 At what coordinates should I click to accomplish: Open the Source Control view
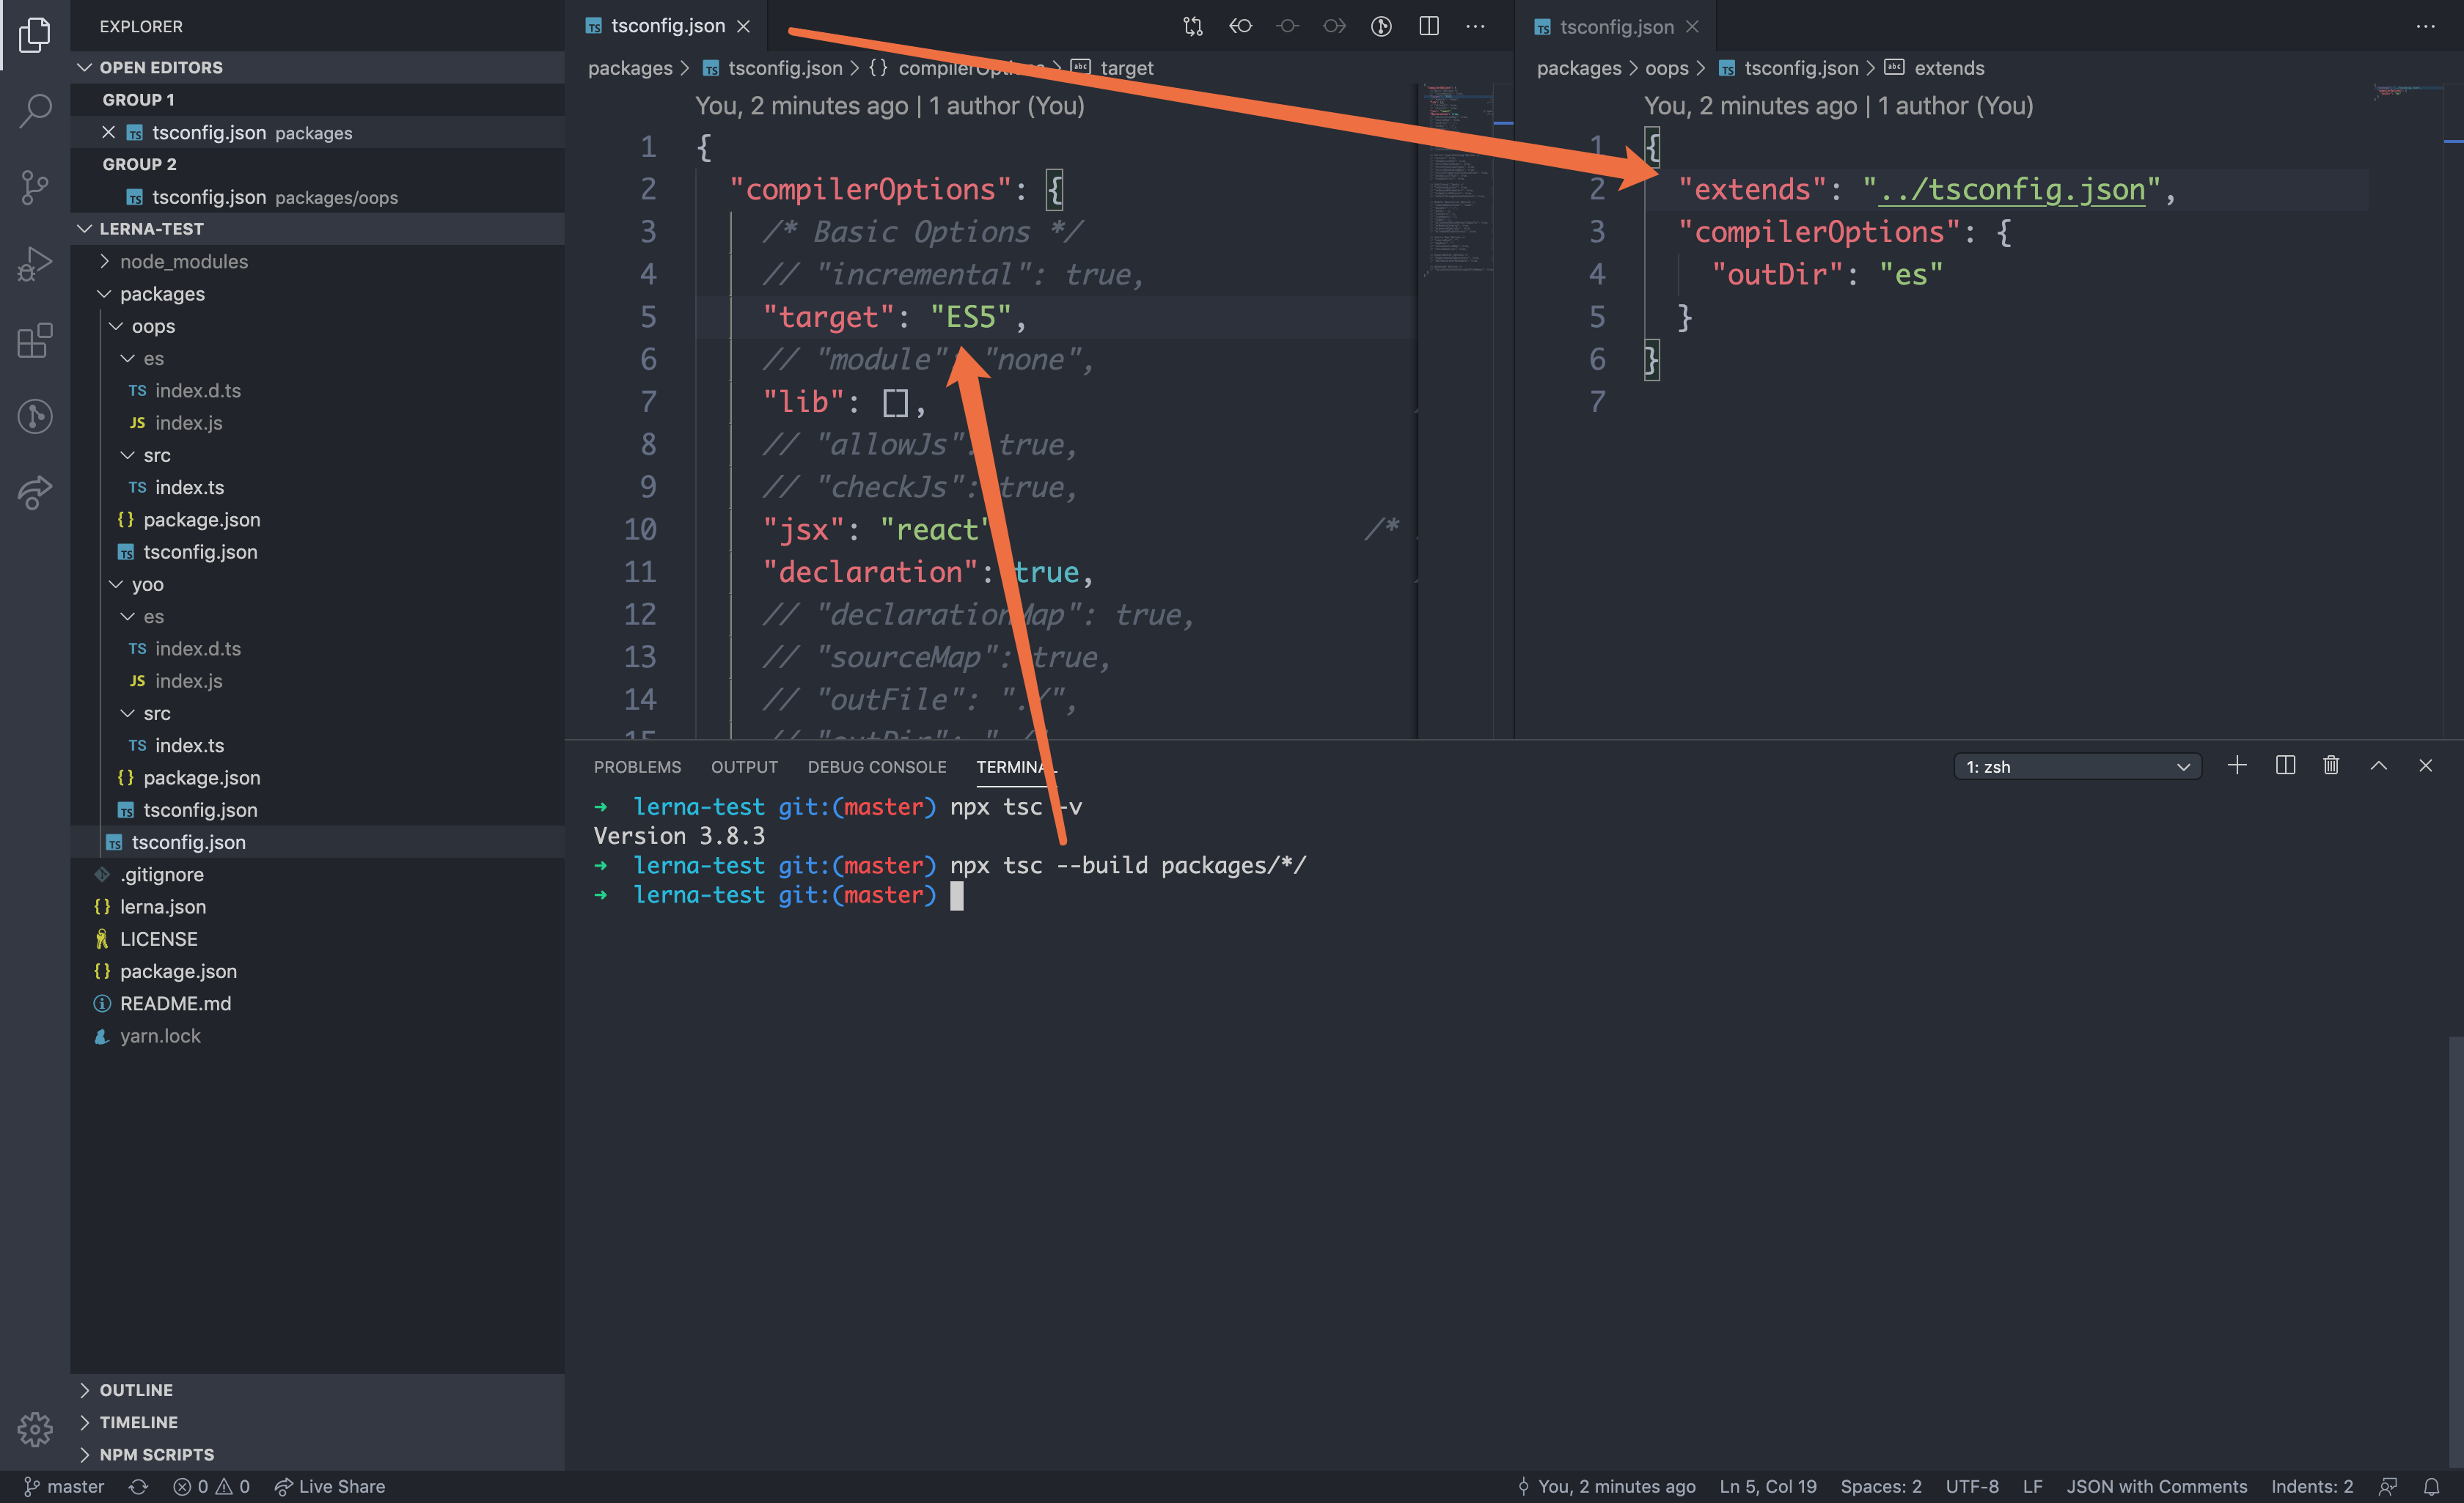click(x=35, y=187)
